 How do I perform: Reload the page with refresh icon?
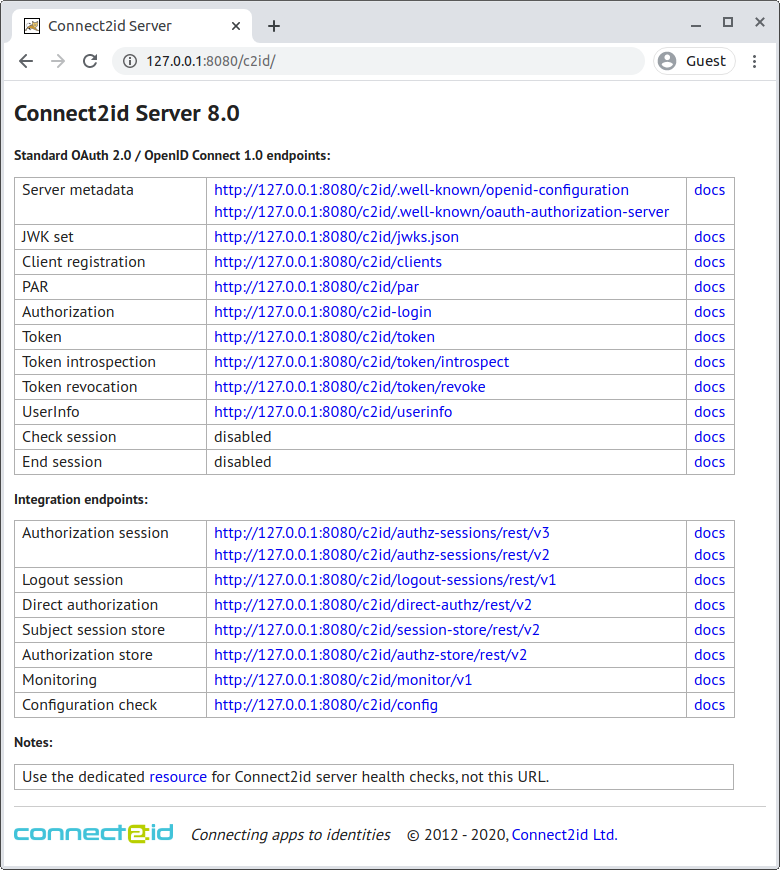click(90, 61)
